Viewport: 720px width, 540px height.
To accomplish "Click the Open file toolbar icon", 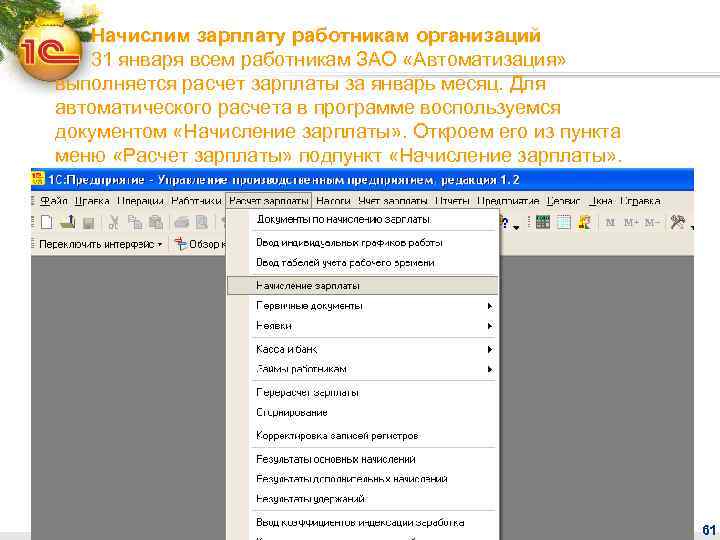I will click(x=68, y=223).
